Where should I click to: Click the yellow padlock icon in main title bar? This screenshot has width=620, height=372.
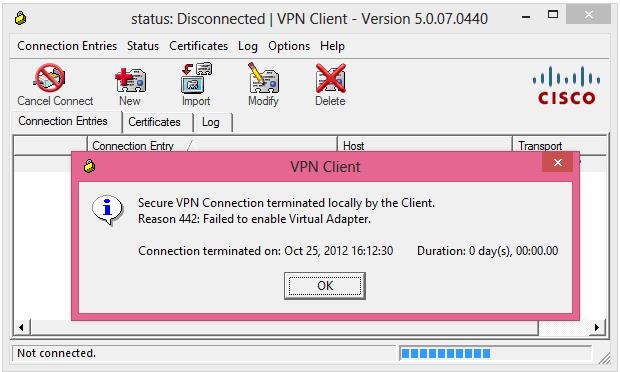click(21, 18)
